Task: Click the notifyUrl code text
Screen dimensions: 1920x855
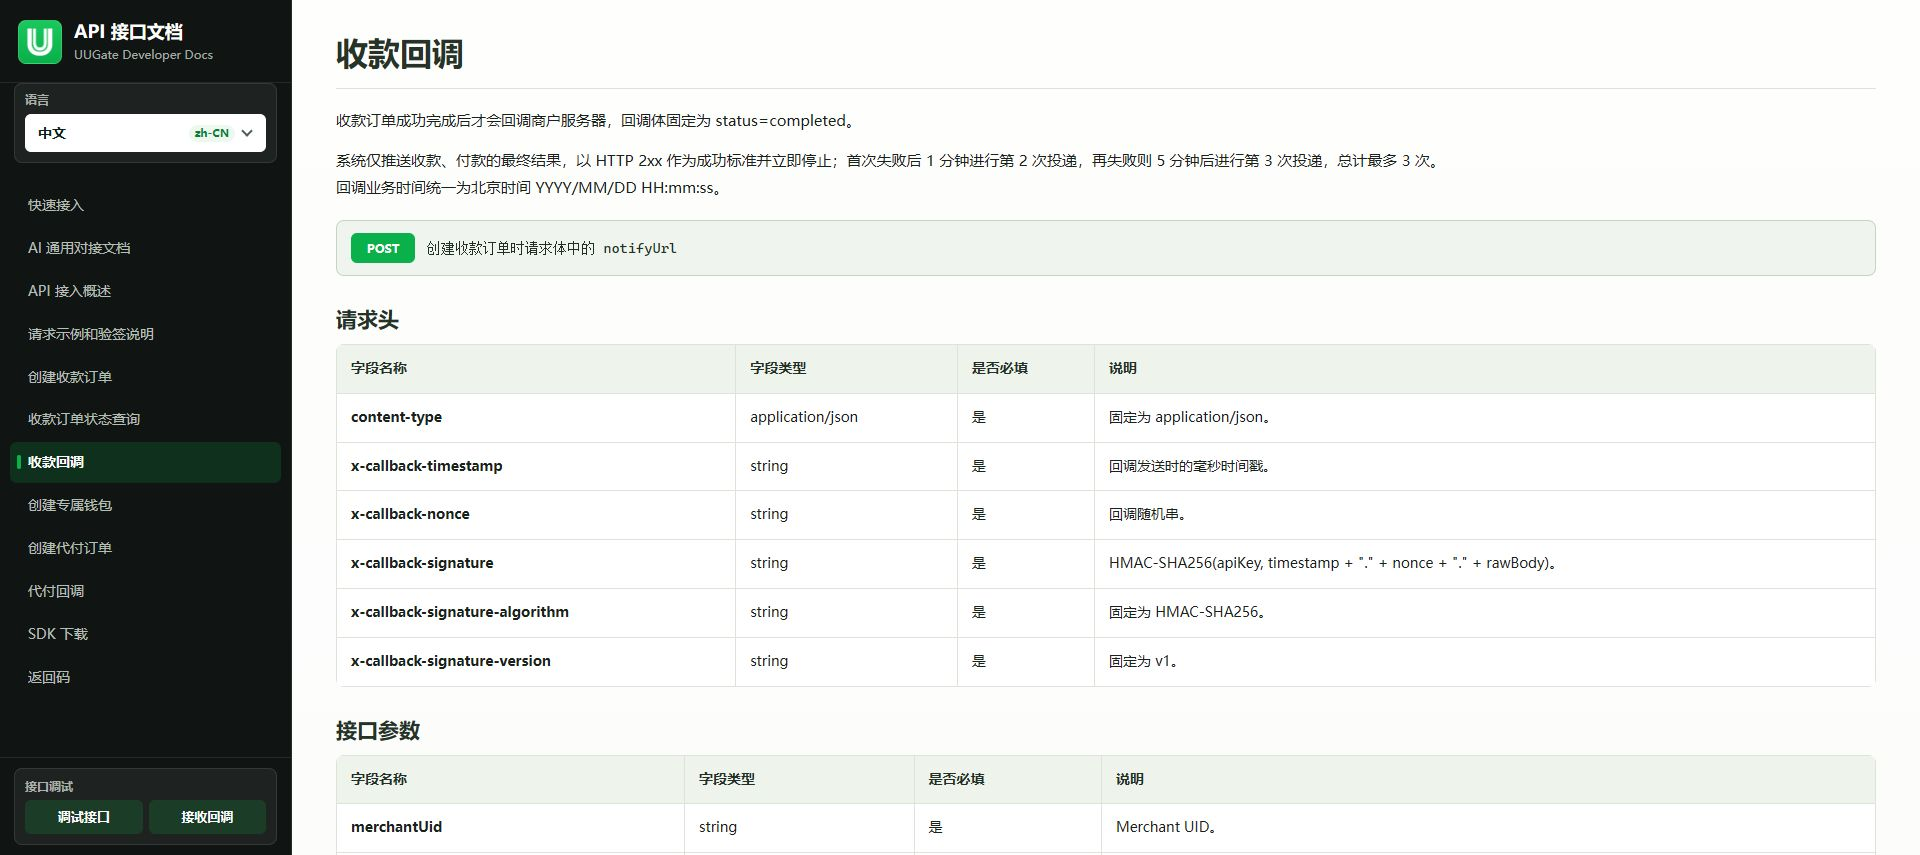Action: point(640,248)
